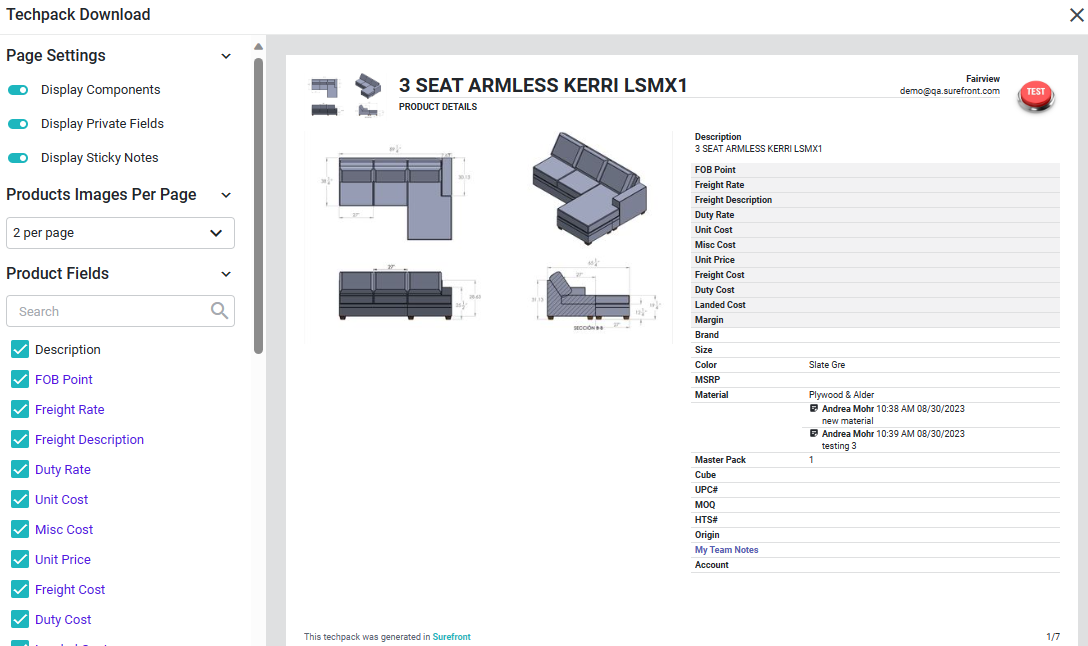
Task: Click the red TEST button logo
Action: pos(1035,93)
